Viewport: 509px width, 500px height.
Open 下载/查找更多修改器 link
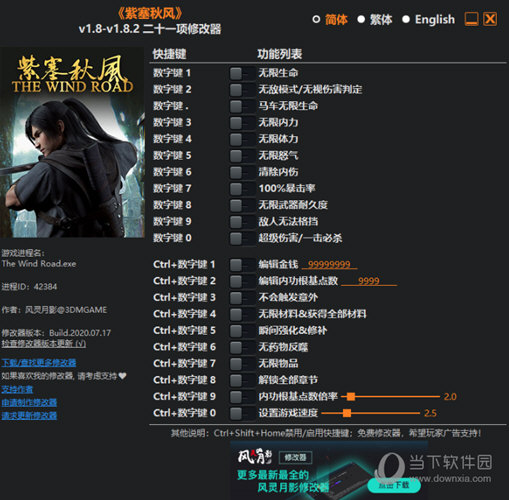pos(39,363)
